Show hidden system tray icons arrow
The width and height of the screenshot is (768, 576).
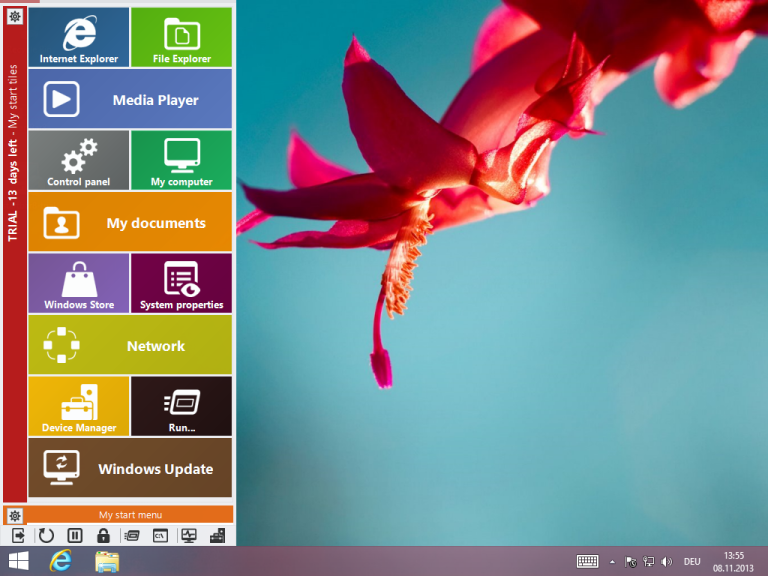[612, 562]
